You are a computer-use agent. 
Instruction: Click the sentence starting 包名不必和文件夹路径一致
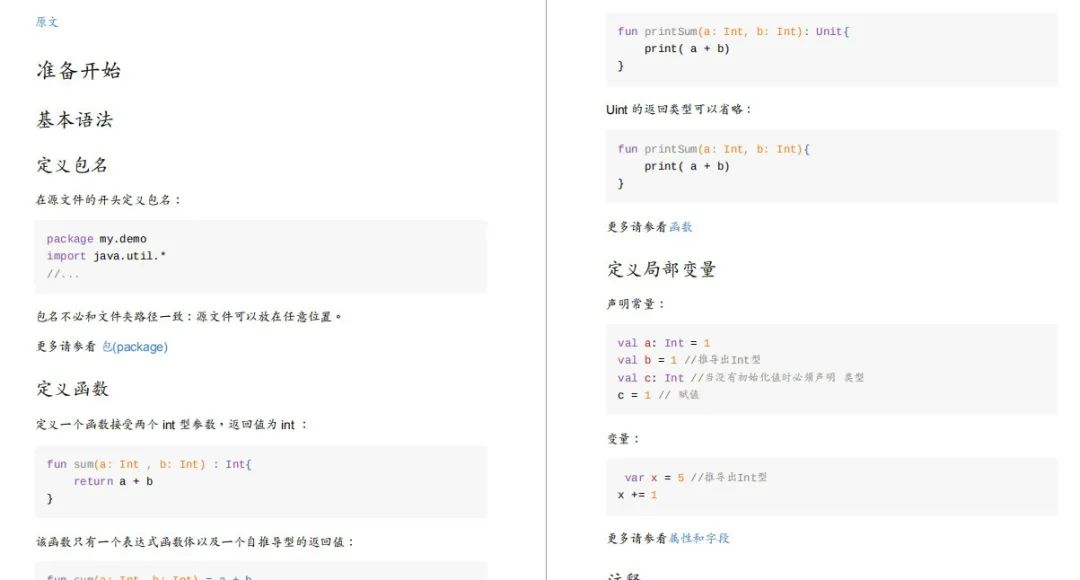coord(189,317)
